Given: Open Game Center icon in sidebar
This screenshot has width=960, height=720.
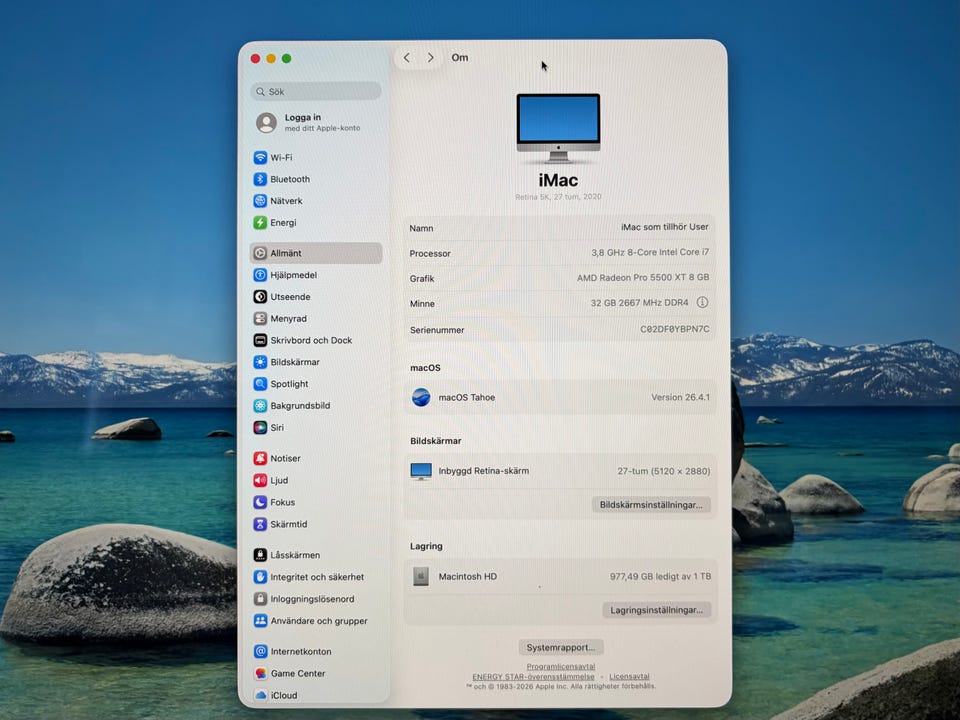Looking at the screenshot, I should 260,674.
